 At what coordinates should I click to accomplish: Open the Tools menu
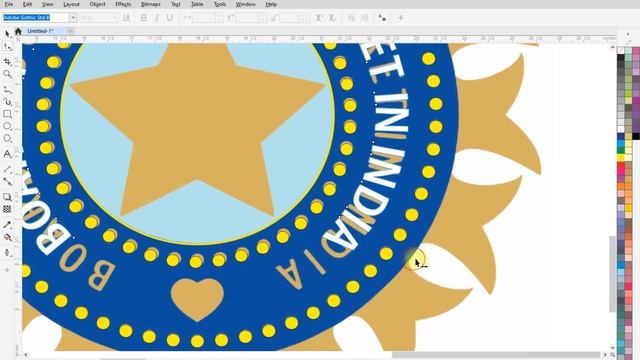pos(220,4)
